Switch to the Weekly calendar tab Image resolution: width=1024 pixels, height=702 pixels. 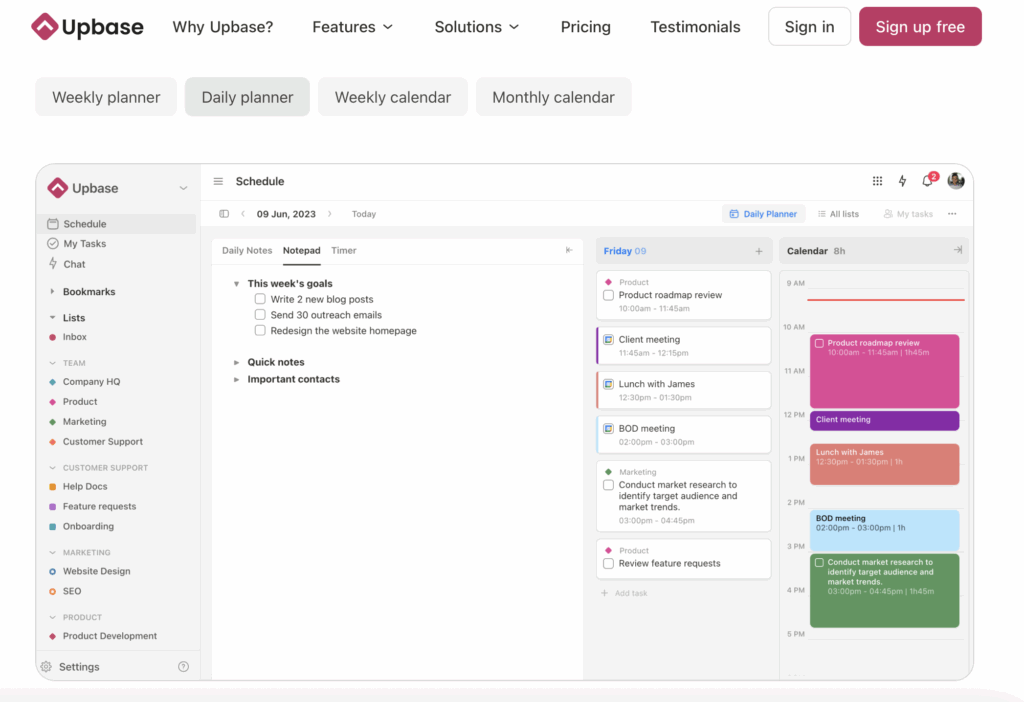[x=392, y=97]
